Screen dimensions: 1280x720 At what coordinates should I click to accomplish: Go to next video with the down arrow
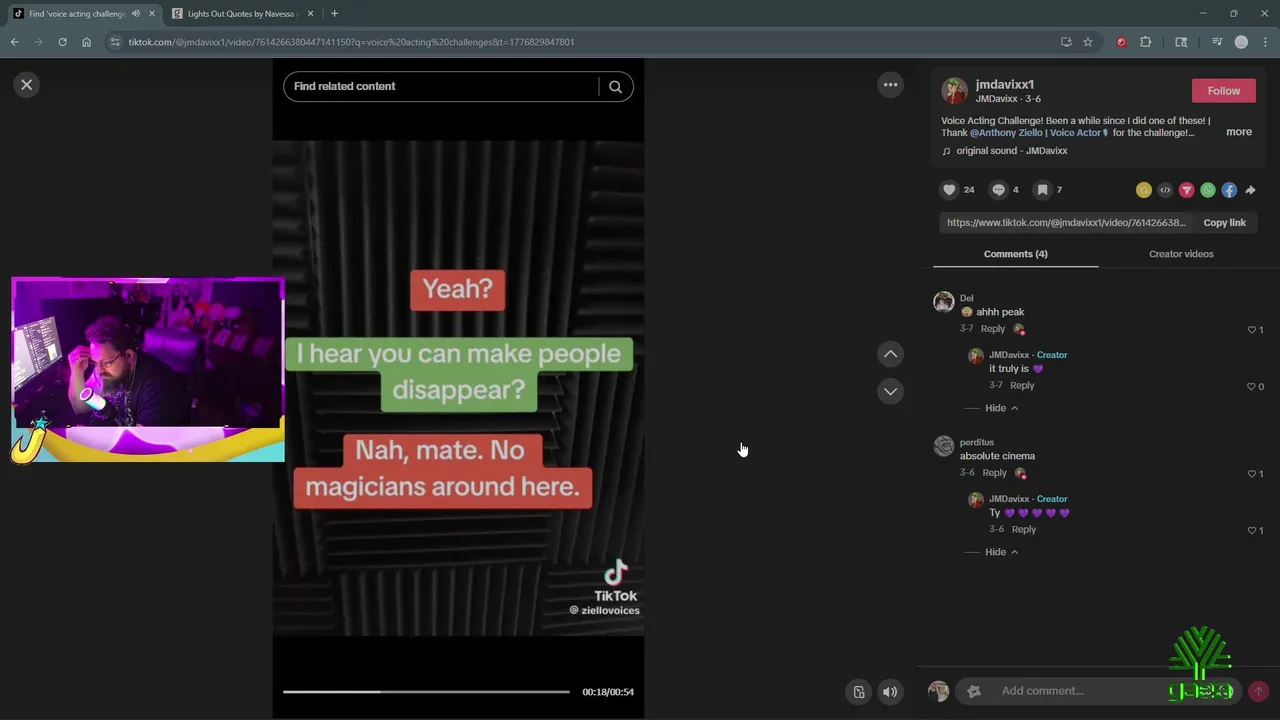pyautogui.click(x=890, y=391)
